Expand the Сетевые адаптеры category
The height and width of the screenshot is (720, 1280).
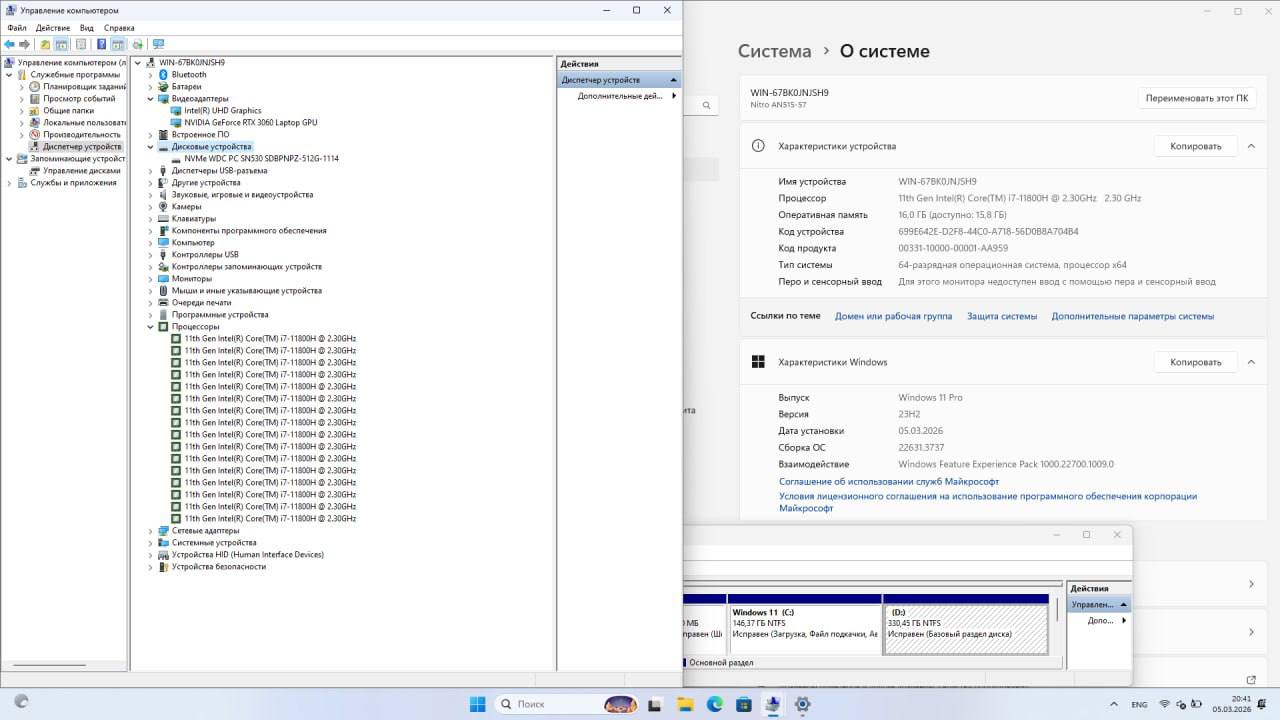click(151, 531)
